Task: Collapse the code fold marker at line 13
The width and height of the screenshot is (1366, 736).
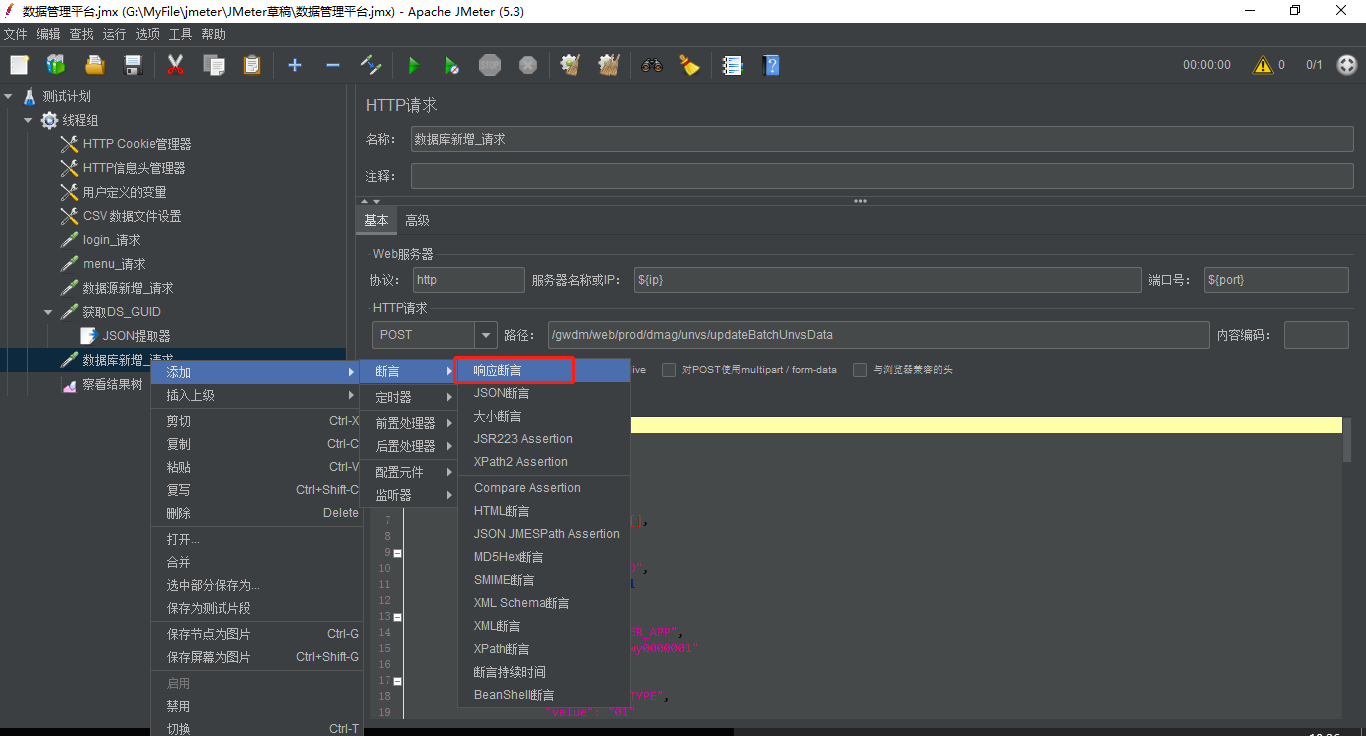Action: [398, 617]
